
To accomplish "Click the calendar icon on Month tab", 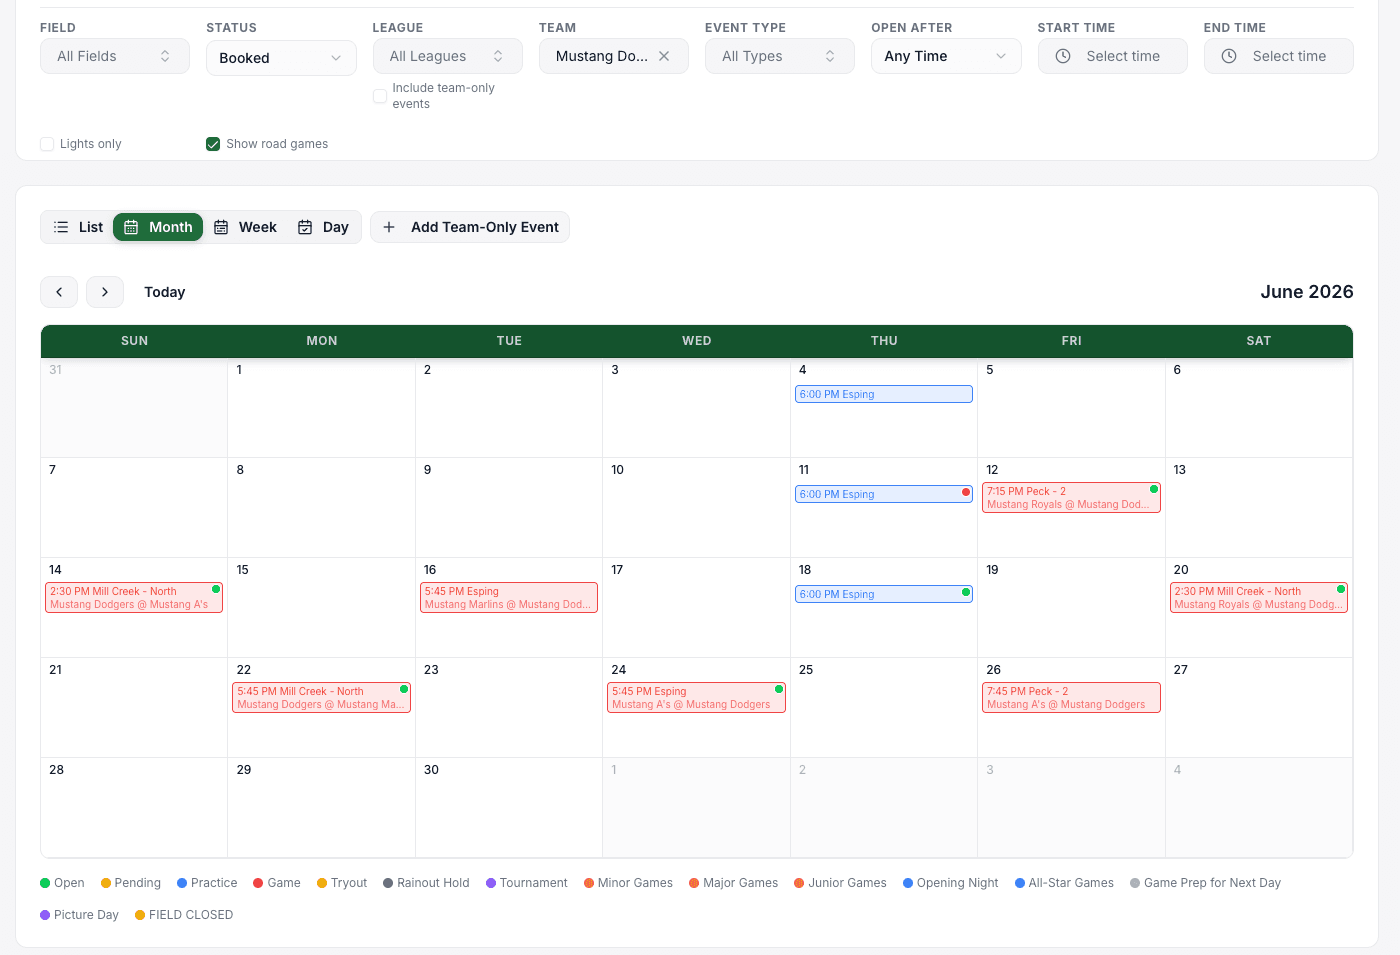I will click(x=131, y=227).
